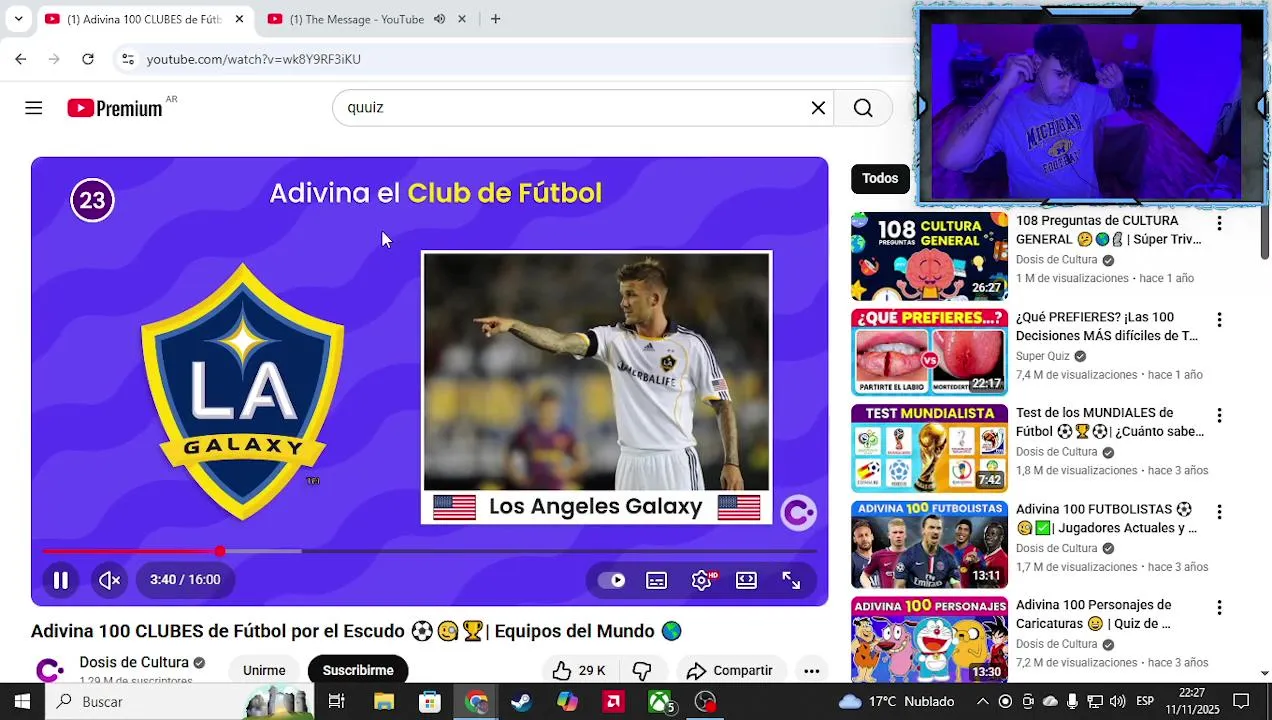Toggle the autoplay switch in player
This screenshot has height=720, width=1272.
coord(611,580)
